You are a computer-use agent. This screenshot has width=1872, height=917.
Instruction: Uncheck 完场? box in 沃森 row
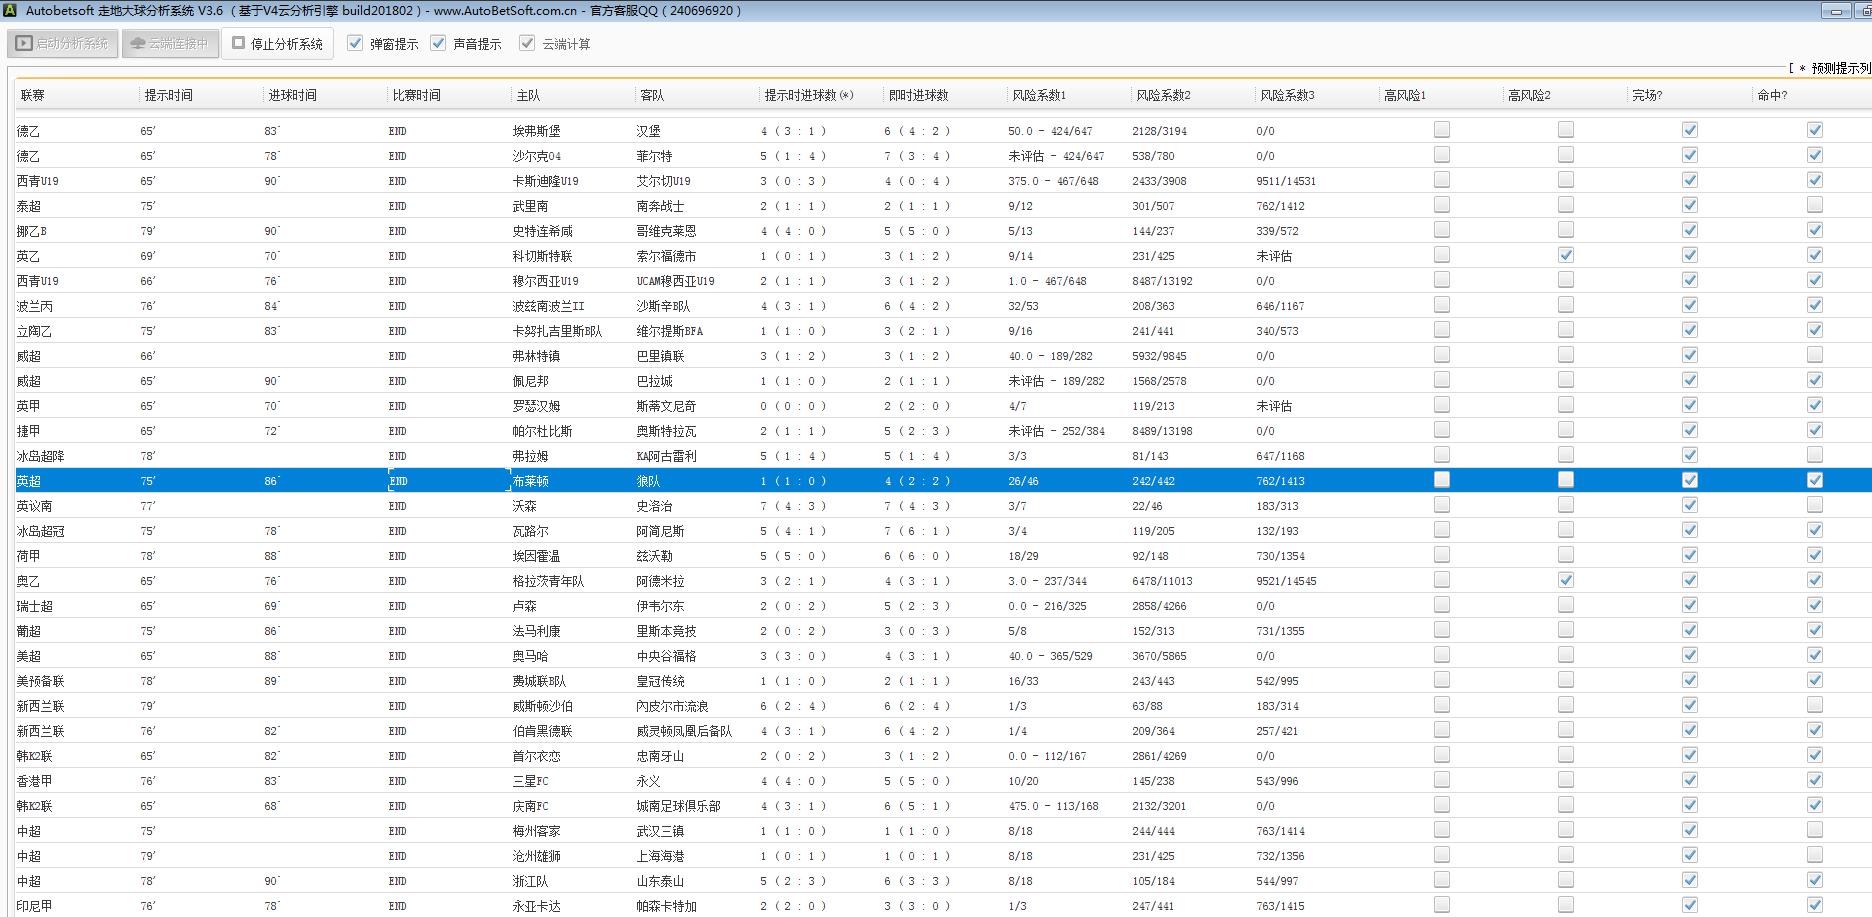[x=1689, y=505]
